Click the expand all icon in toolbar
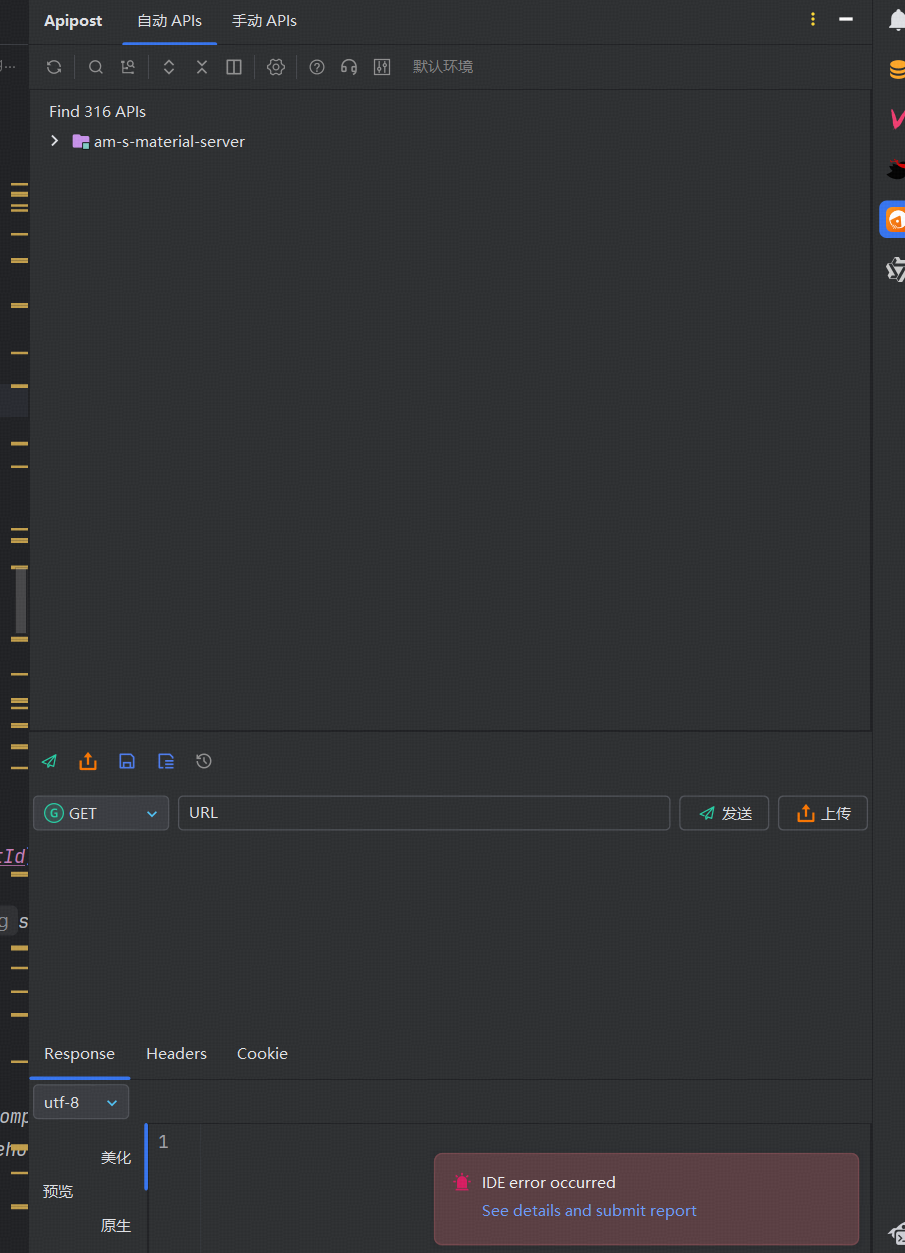 pyautogui.click(x=169, y=67)
